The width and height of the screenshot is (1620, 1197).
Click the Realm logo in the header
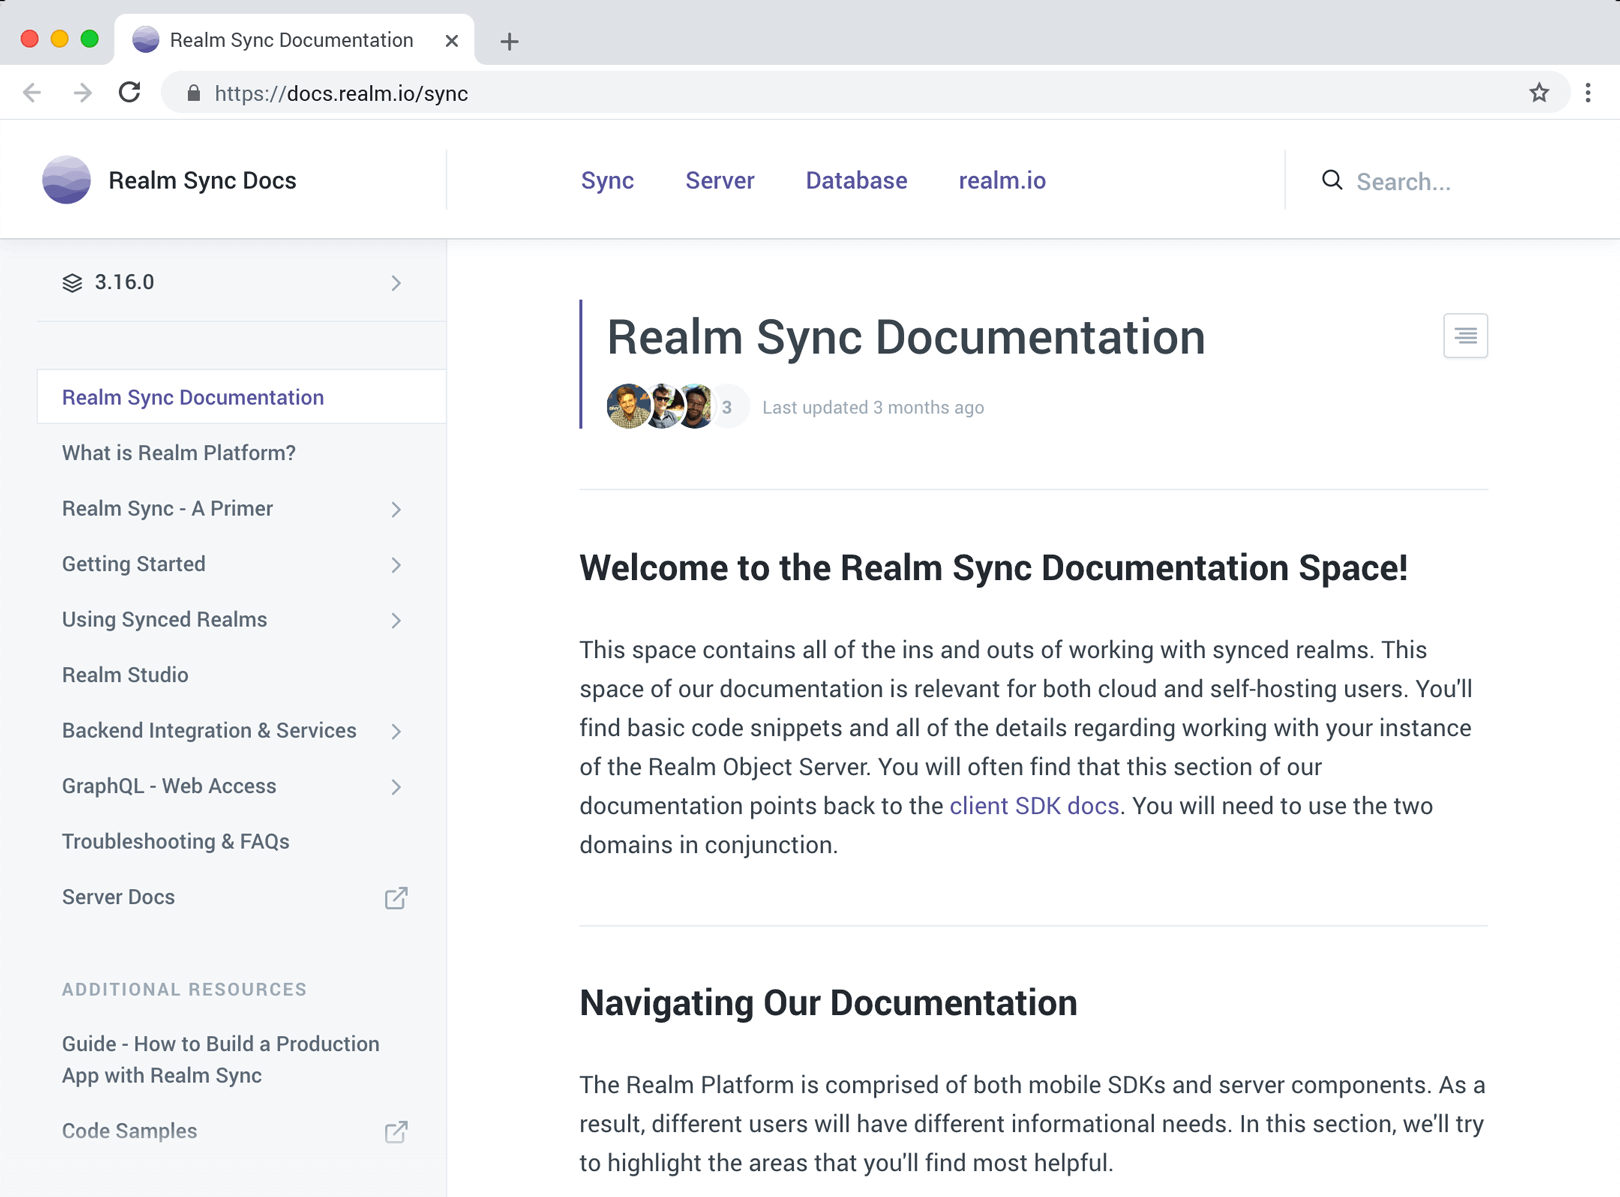(x=66, y=180)
